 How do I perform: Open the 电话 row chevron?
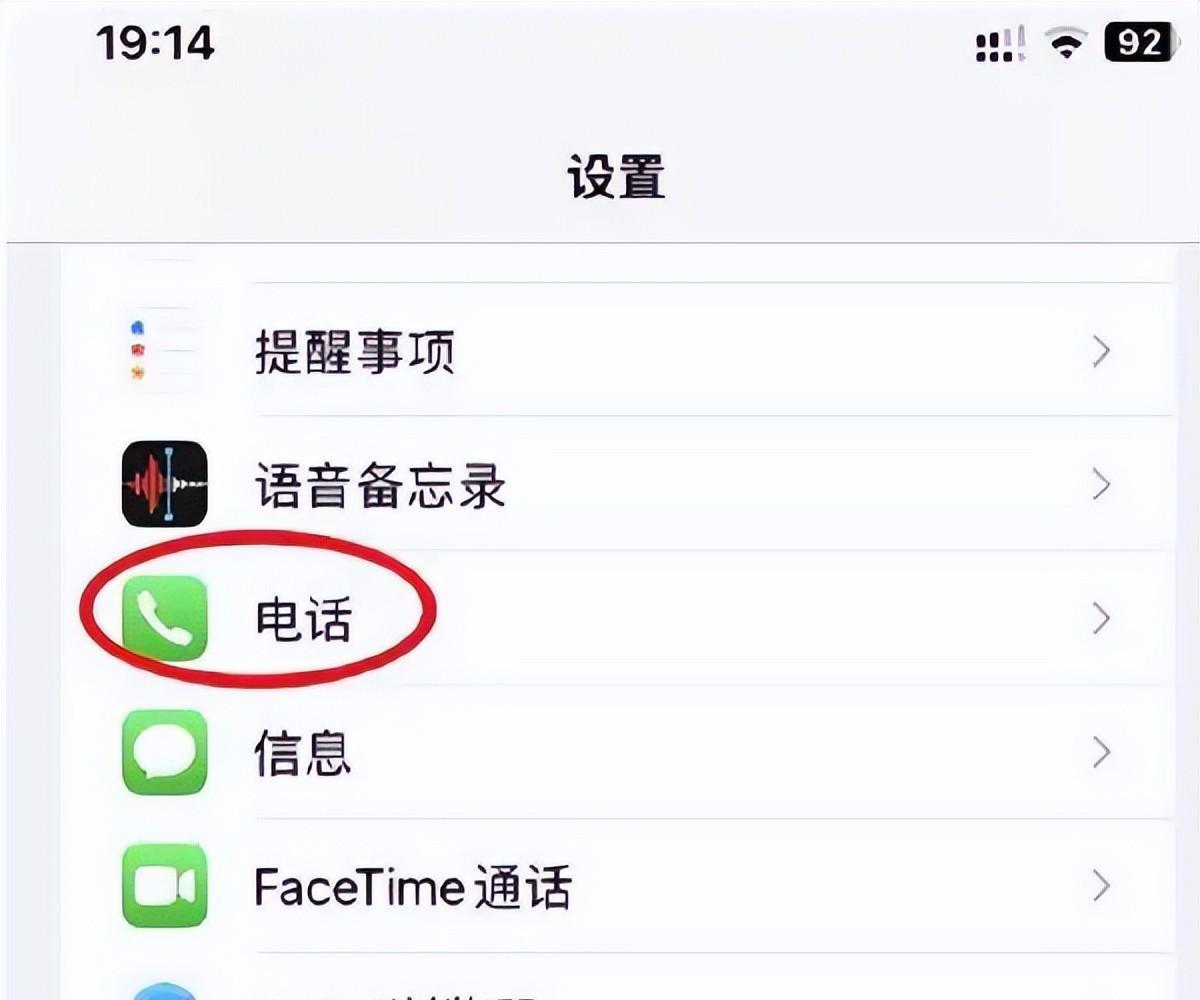tap(1102, 619)
